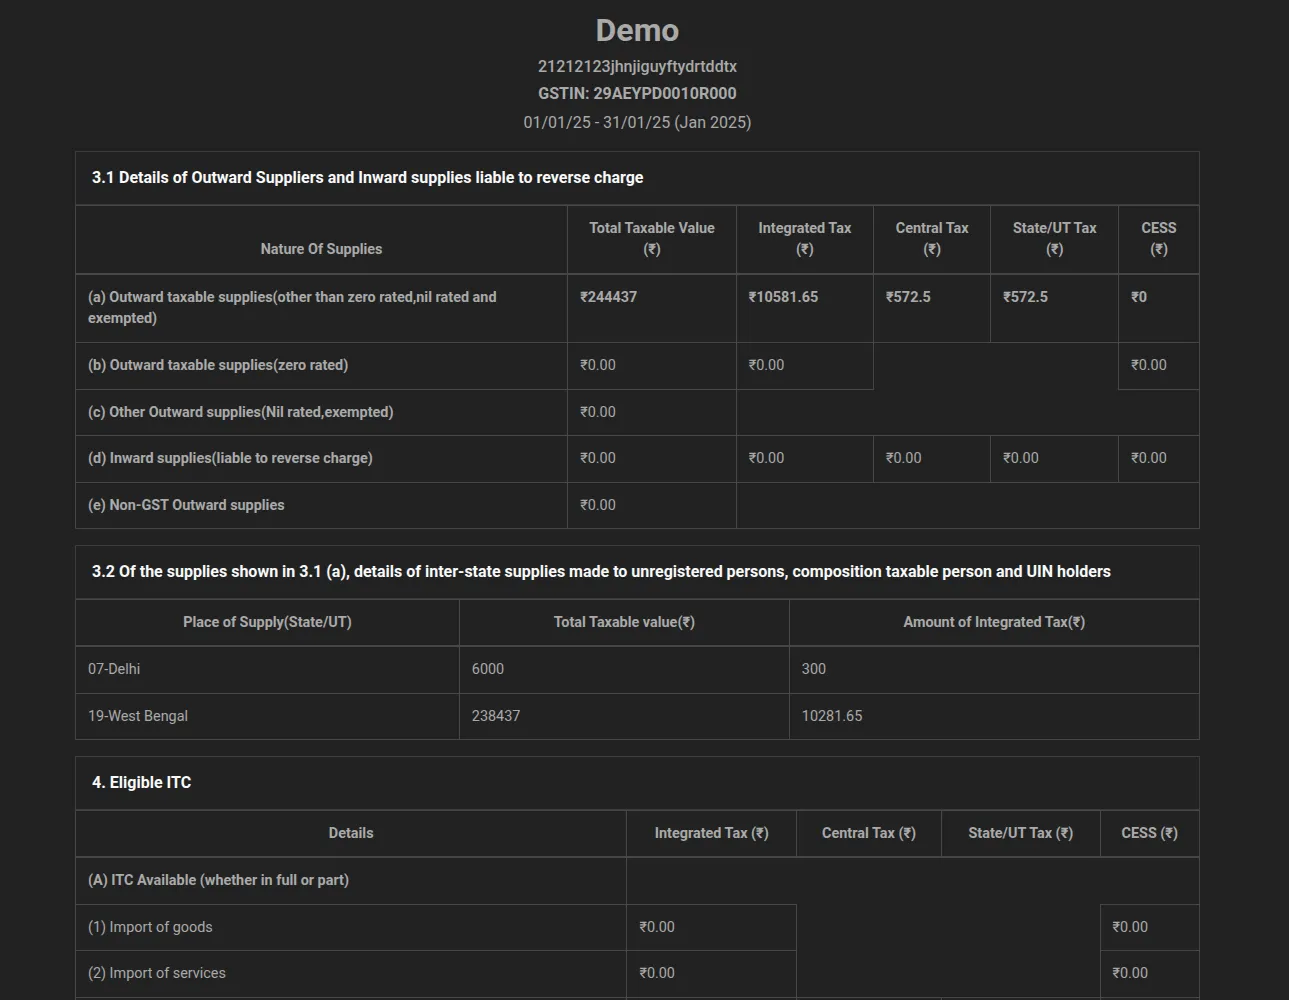Click the 3.2 inter-state supplies section heading
The height and width of the screenshot is (1000, 1289).
click(x=601, y=572)
